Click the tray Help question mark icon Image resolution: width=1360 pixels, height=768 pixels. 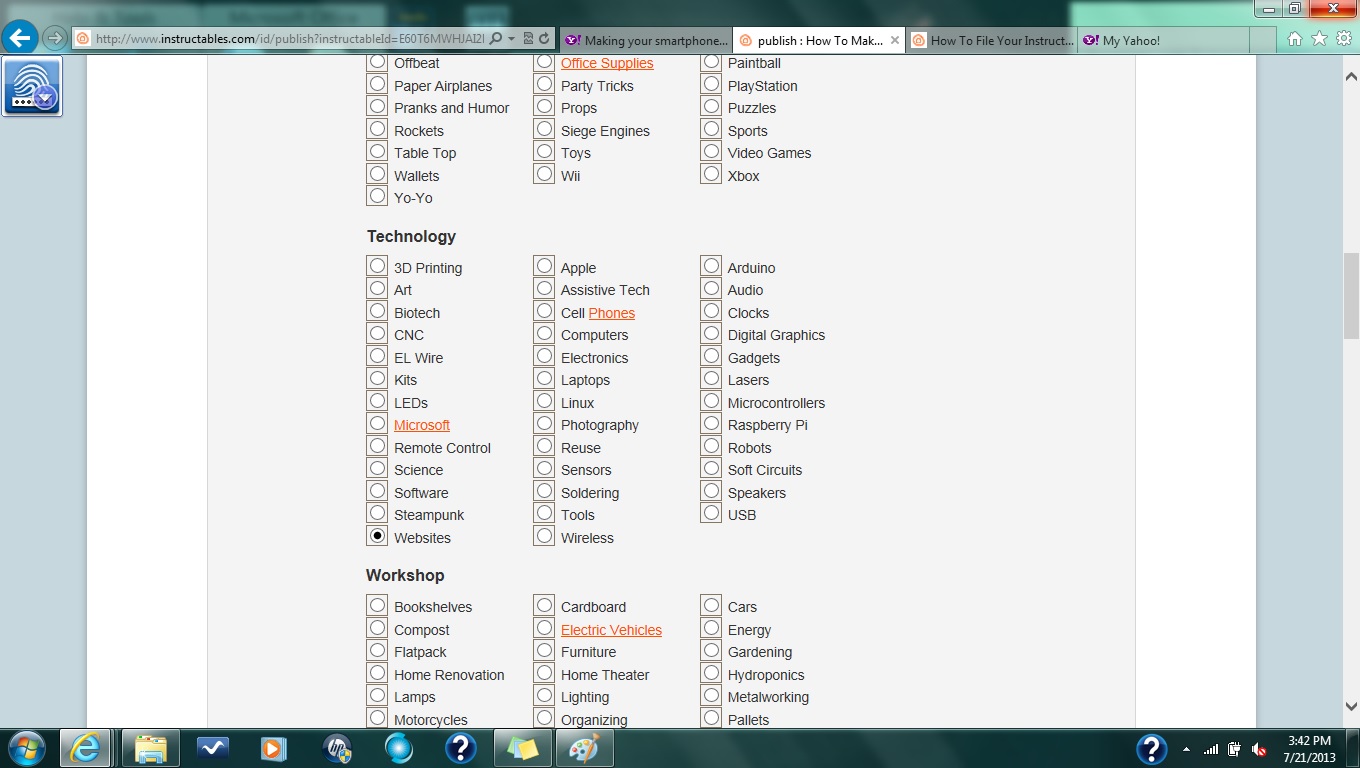(x=1151, y=748)
